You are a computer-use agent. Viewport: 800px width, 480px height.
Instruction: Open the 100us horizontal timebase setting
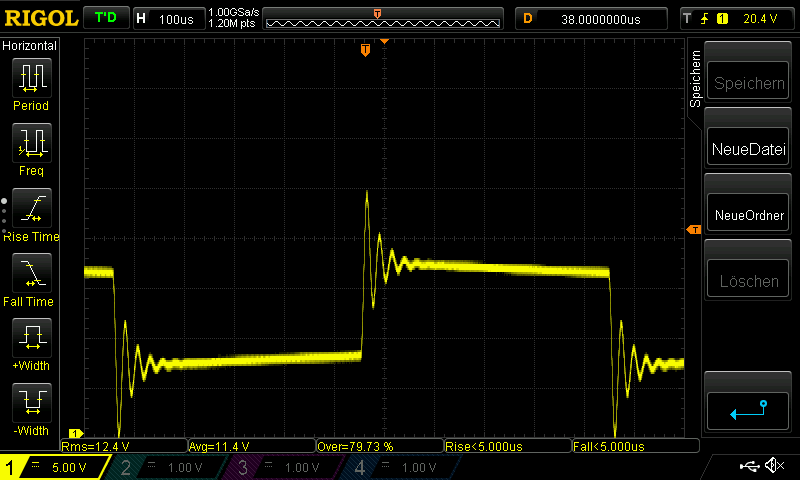[x=168, y=19]
